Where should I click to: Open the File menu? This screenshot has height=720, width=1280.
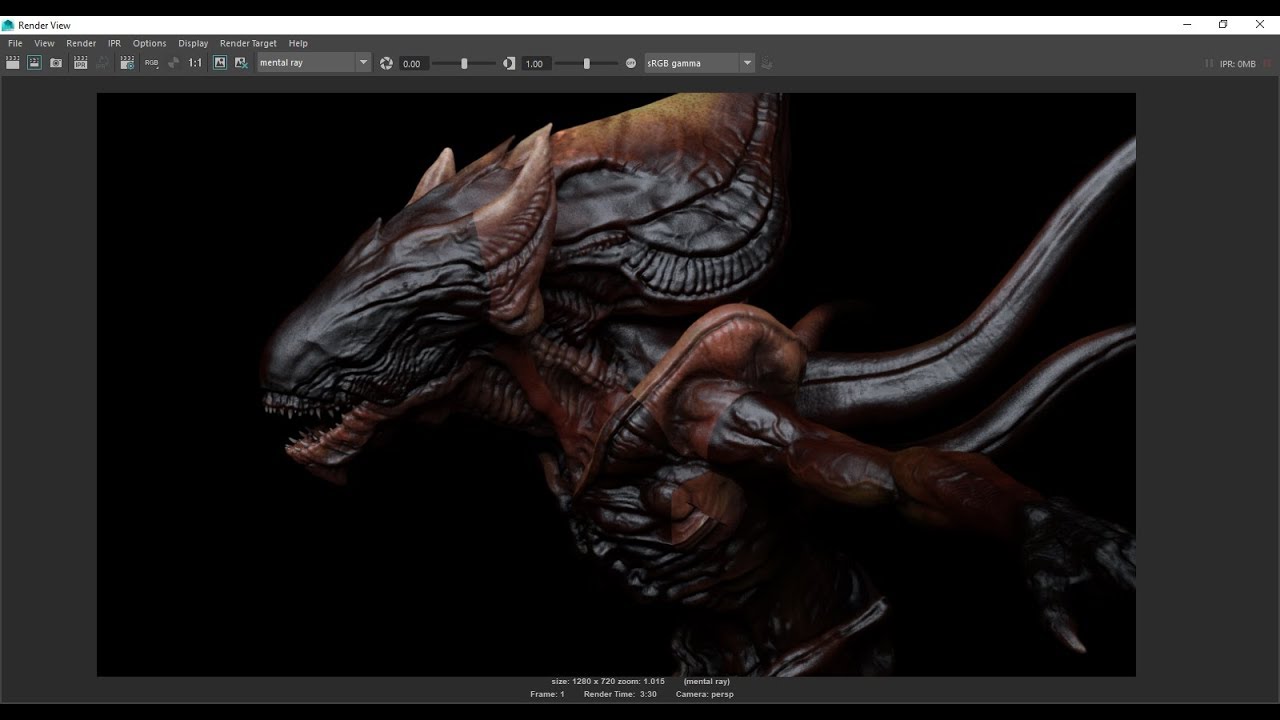tap(15, 43)
